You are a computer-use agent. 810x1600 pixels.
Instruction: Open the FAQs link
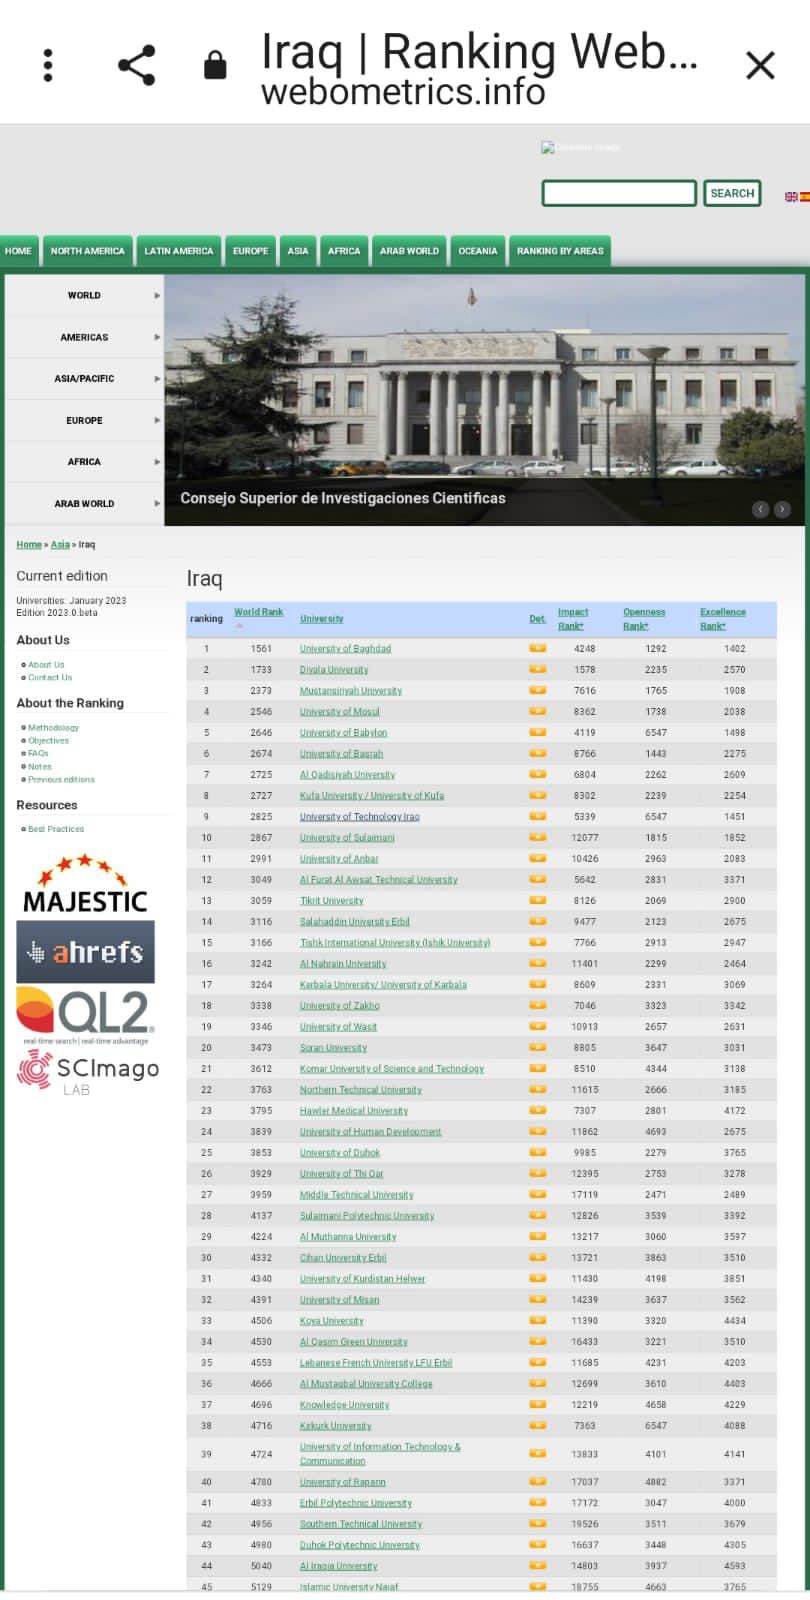click(x=38, y=753)
